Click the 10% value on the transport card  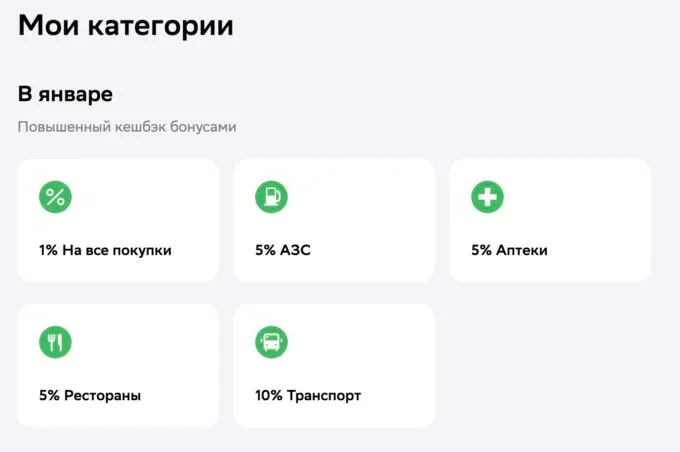click(x=269, y=395)
